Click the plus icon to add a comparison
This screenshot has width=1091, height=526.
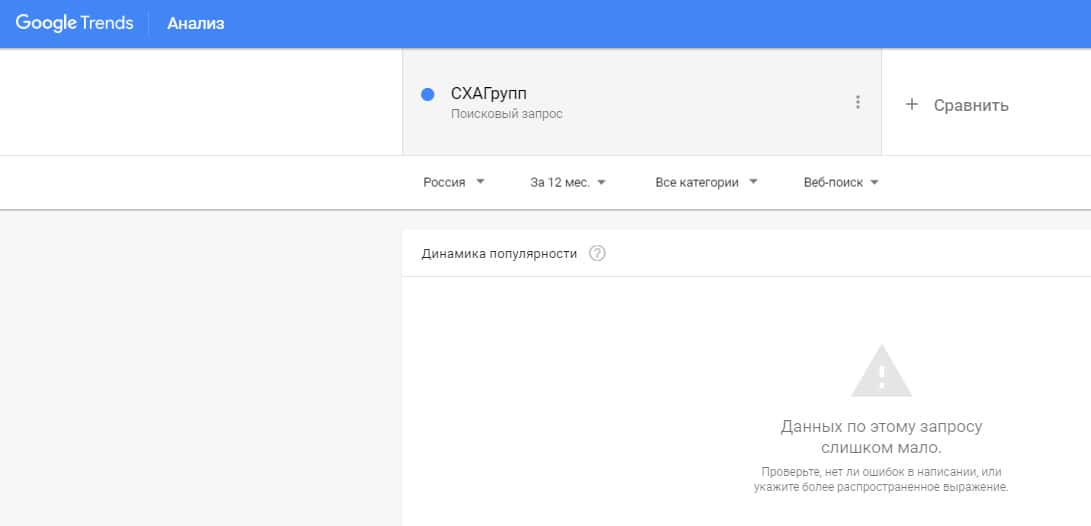click(x=911, y=104)
